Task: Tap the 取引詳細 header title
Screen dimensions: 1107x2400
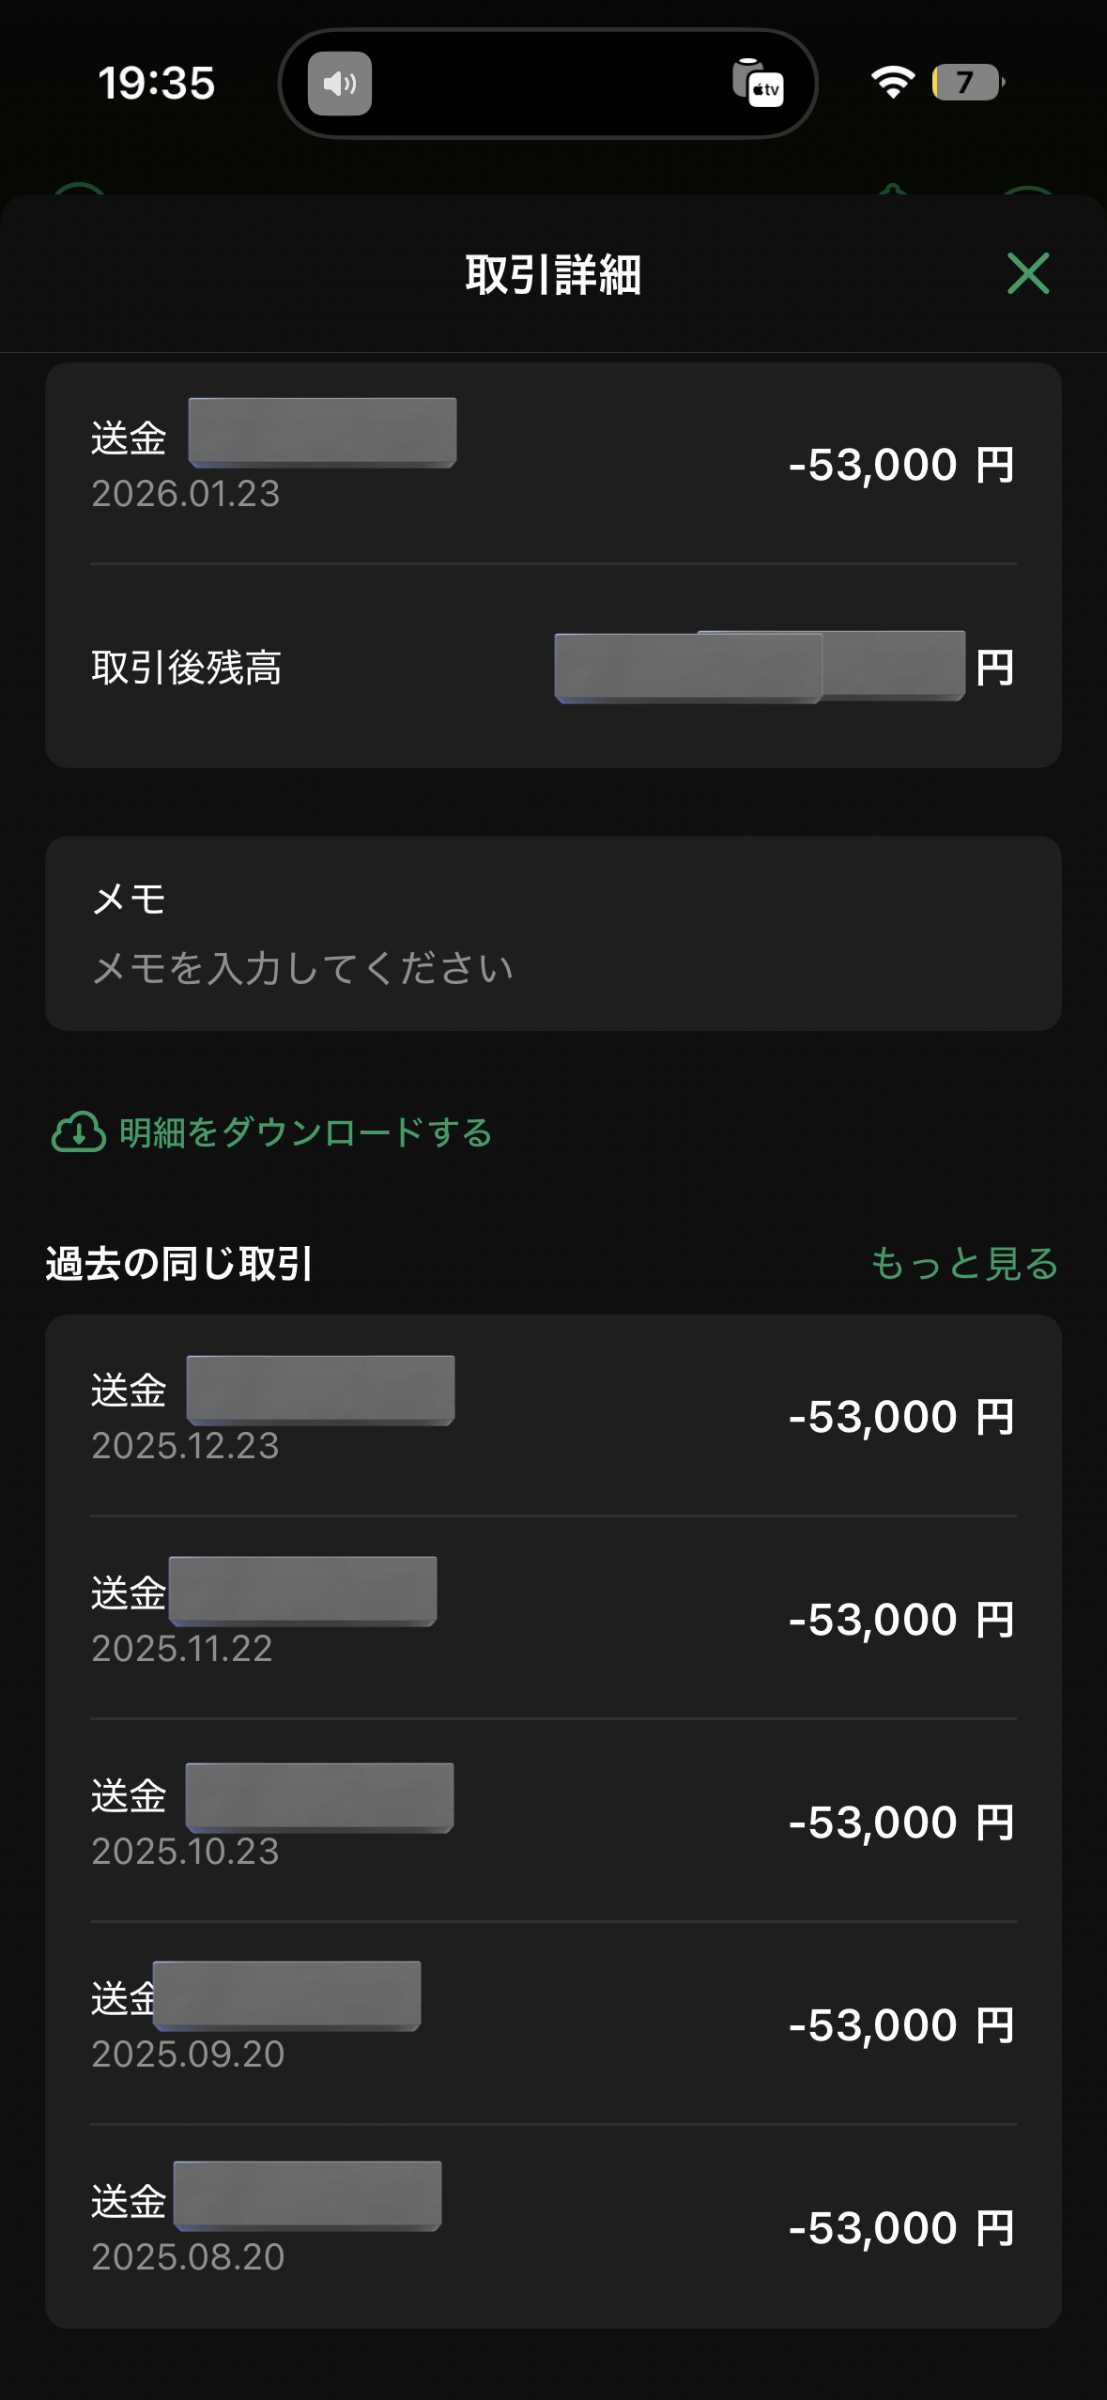Action: (553, 274)
